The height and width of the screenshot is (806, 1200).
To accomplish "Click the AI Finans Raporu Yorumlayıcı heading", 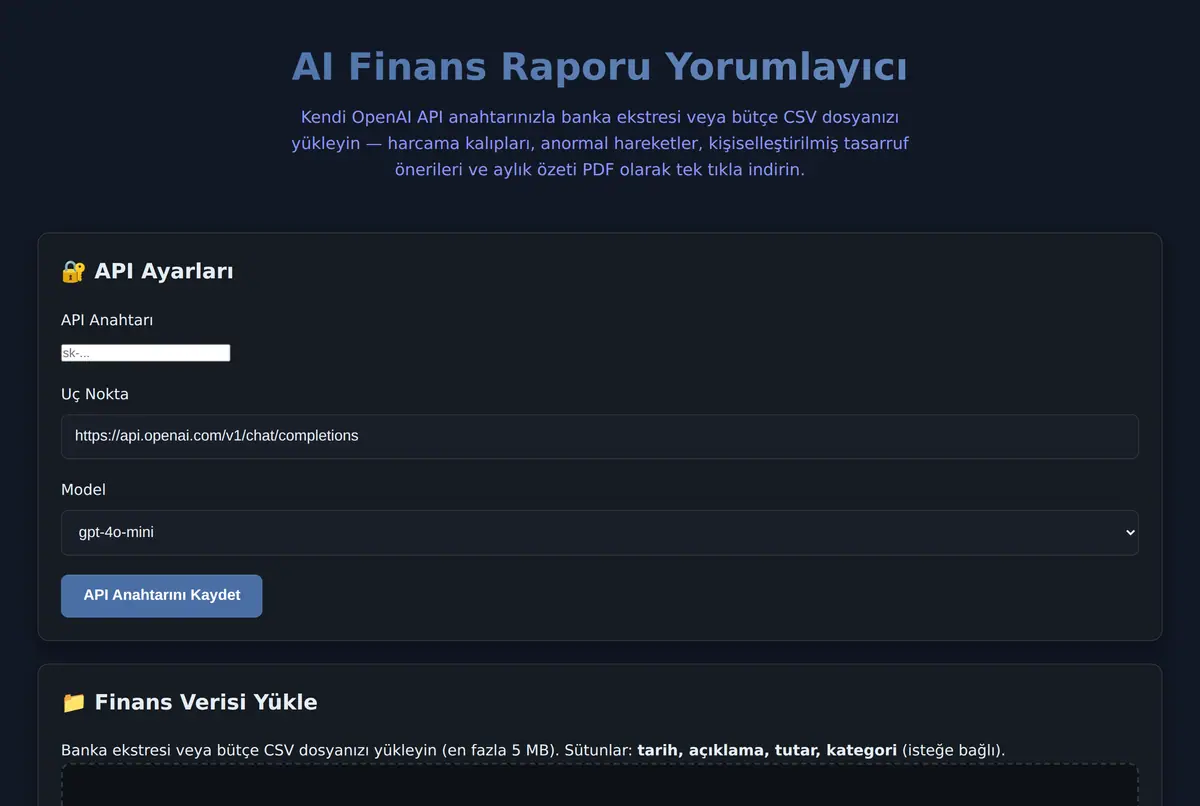I will click(600, 67).
